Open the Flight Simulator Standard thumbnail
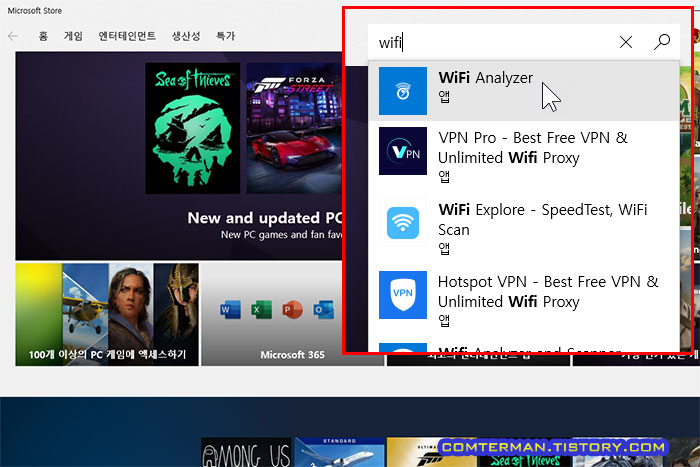Viewport: 700px width, 467px height. [x=339, y=452]
